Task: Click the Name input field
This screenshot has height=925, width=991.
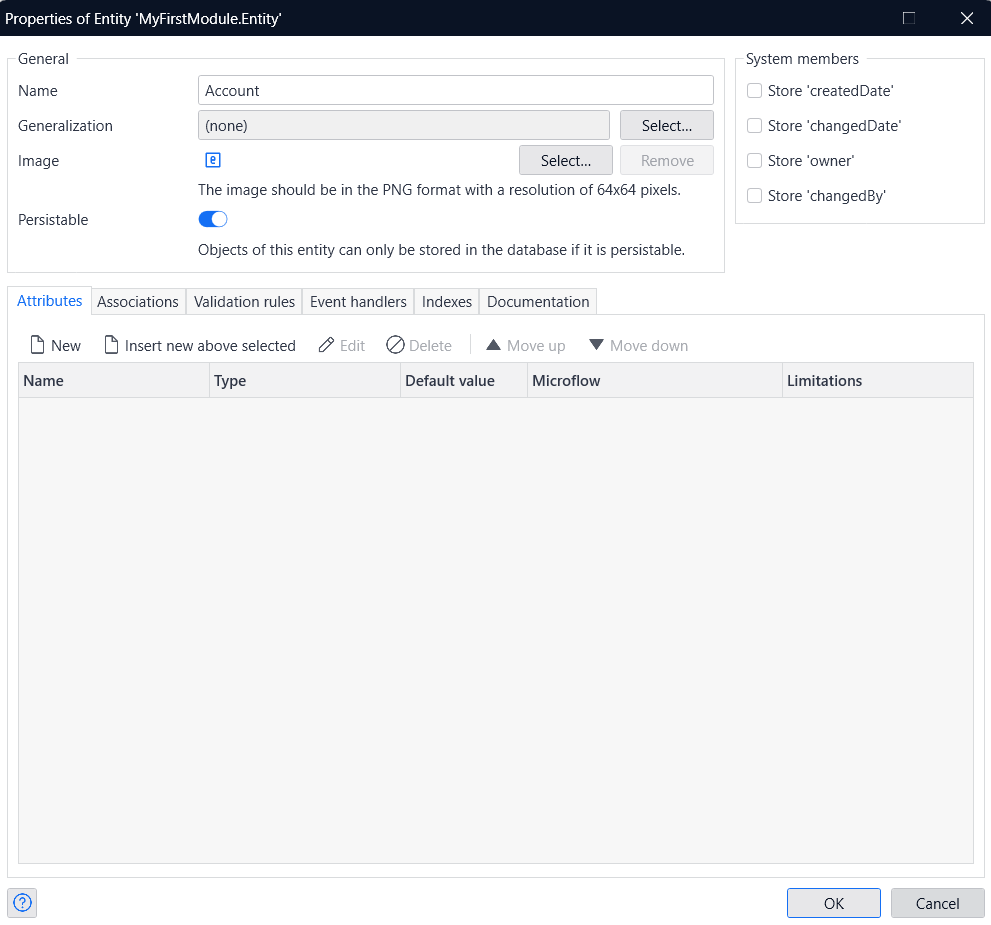Action: click(x=455, y=90)
